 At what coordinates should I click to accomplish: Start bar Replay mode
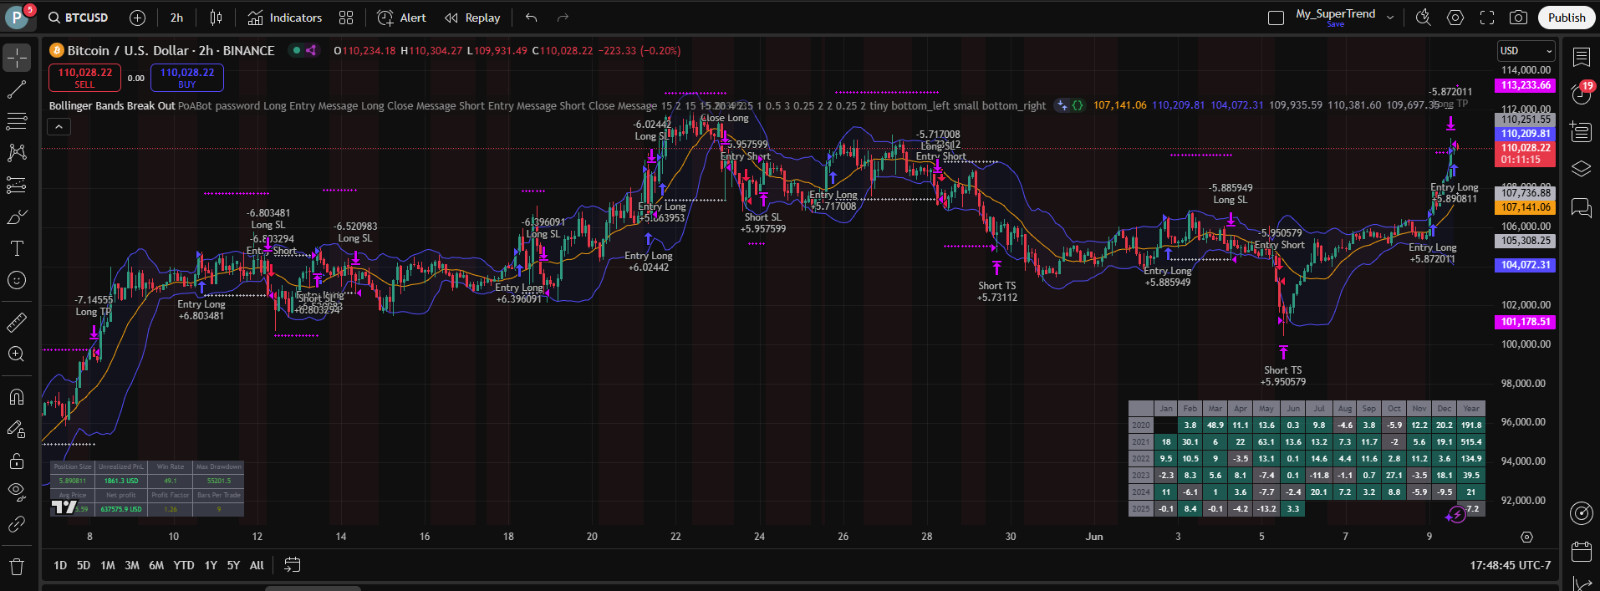tap(473, 17)
